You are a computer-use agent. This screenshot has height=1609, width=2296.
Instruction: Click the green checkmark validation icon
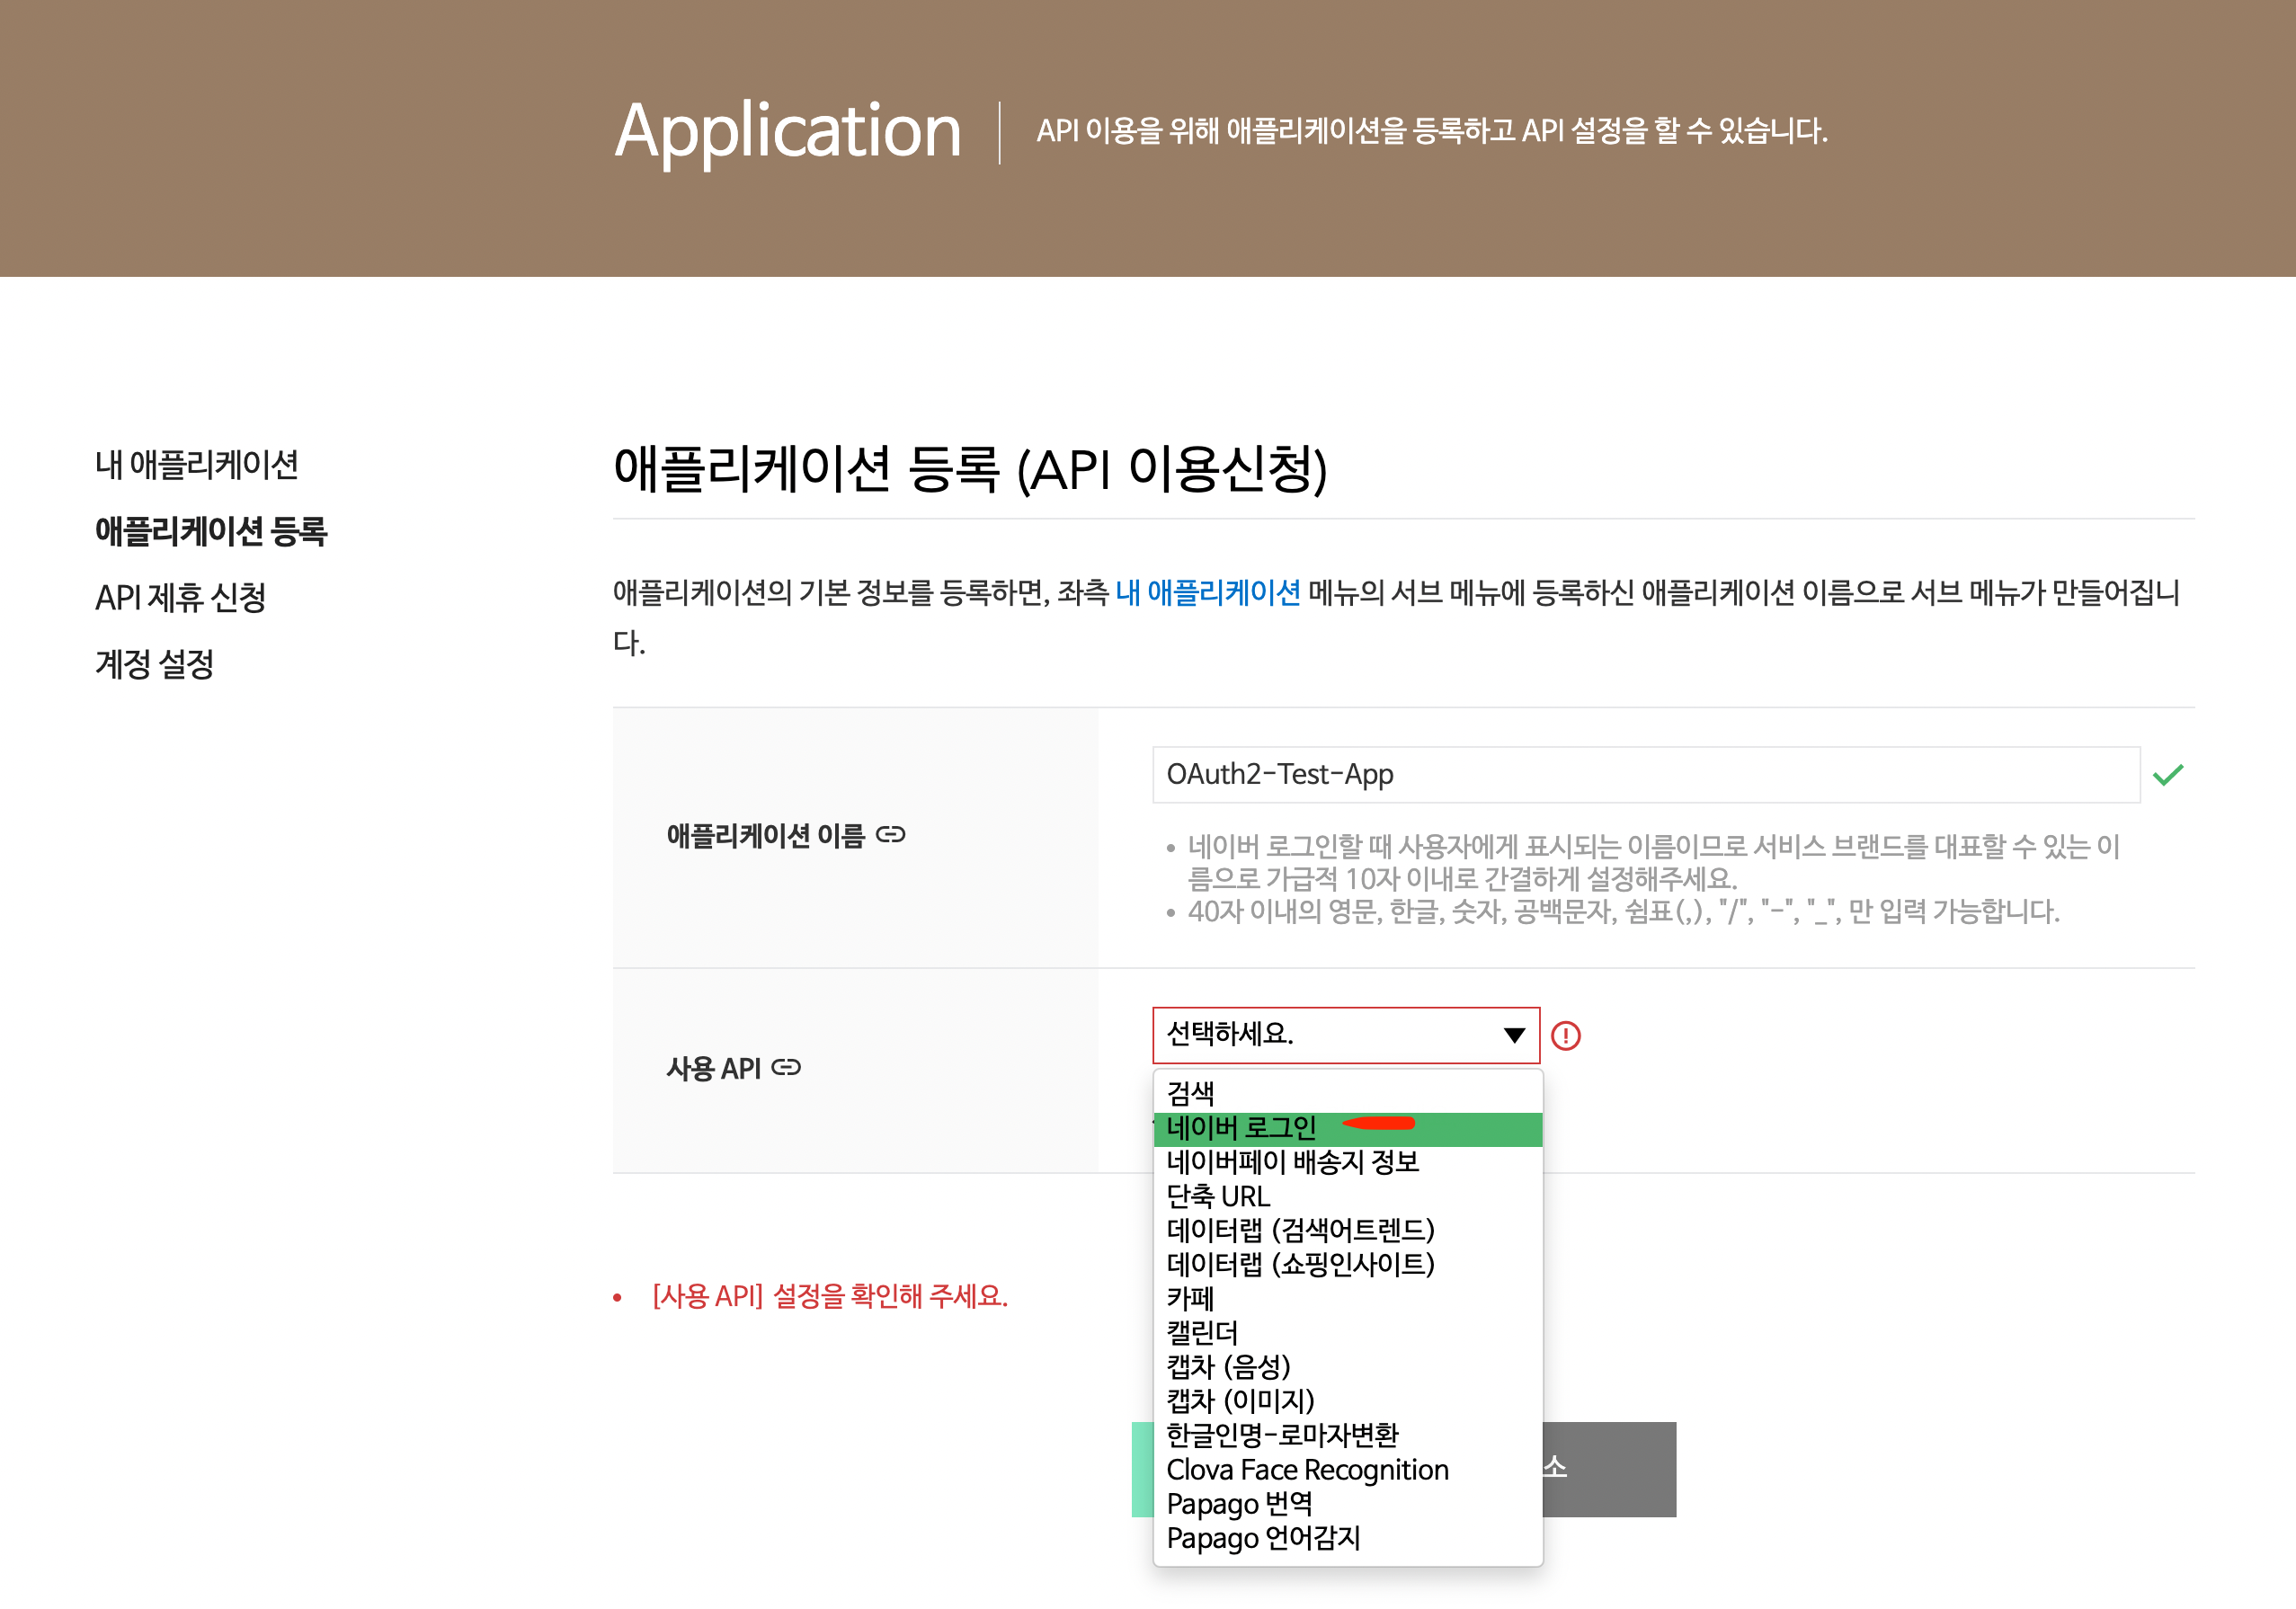point(2167,775)
